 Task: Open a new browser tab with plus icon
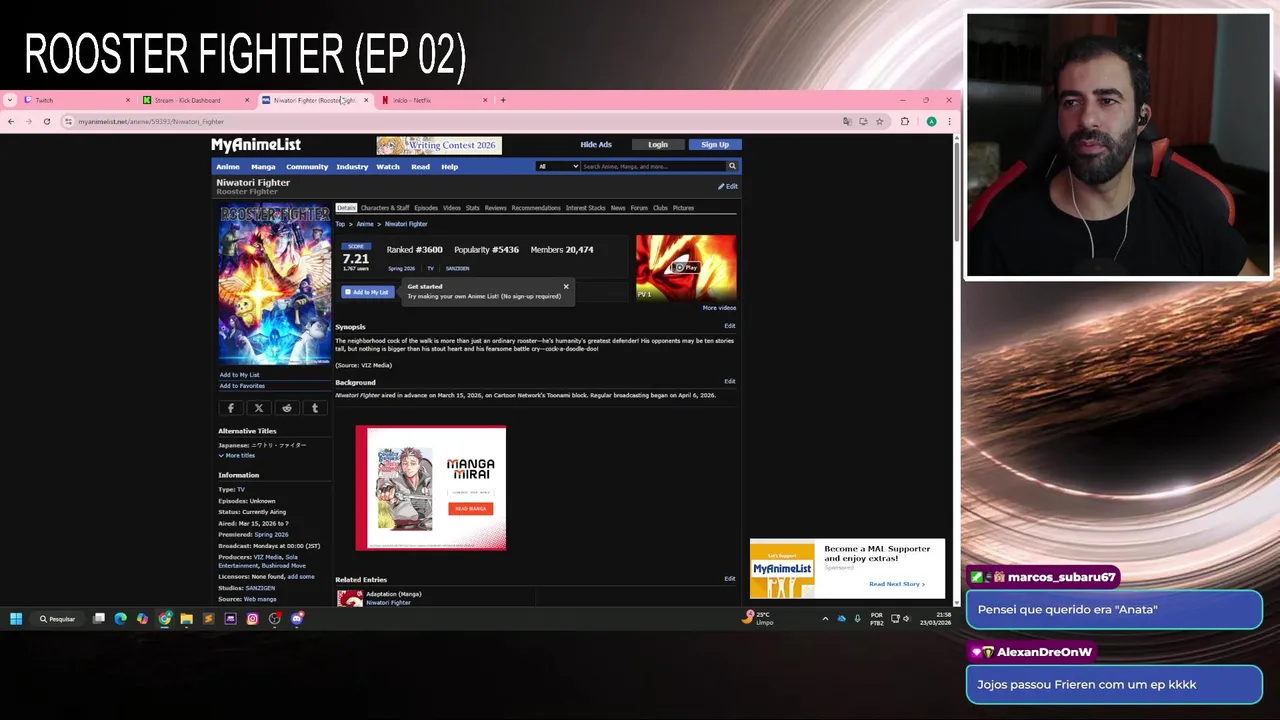pyautogui.click(x=504, y=100)
